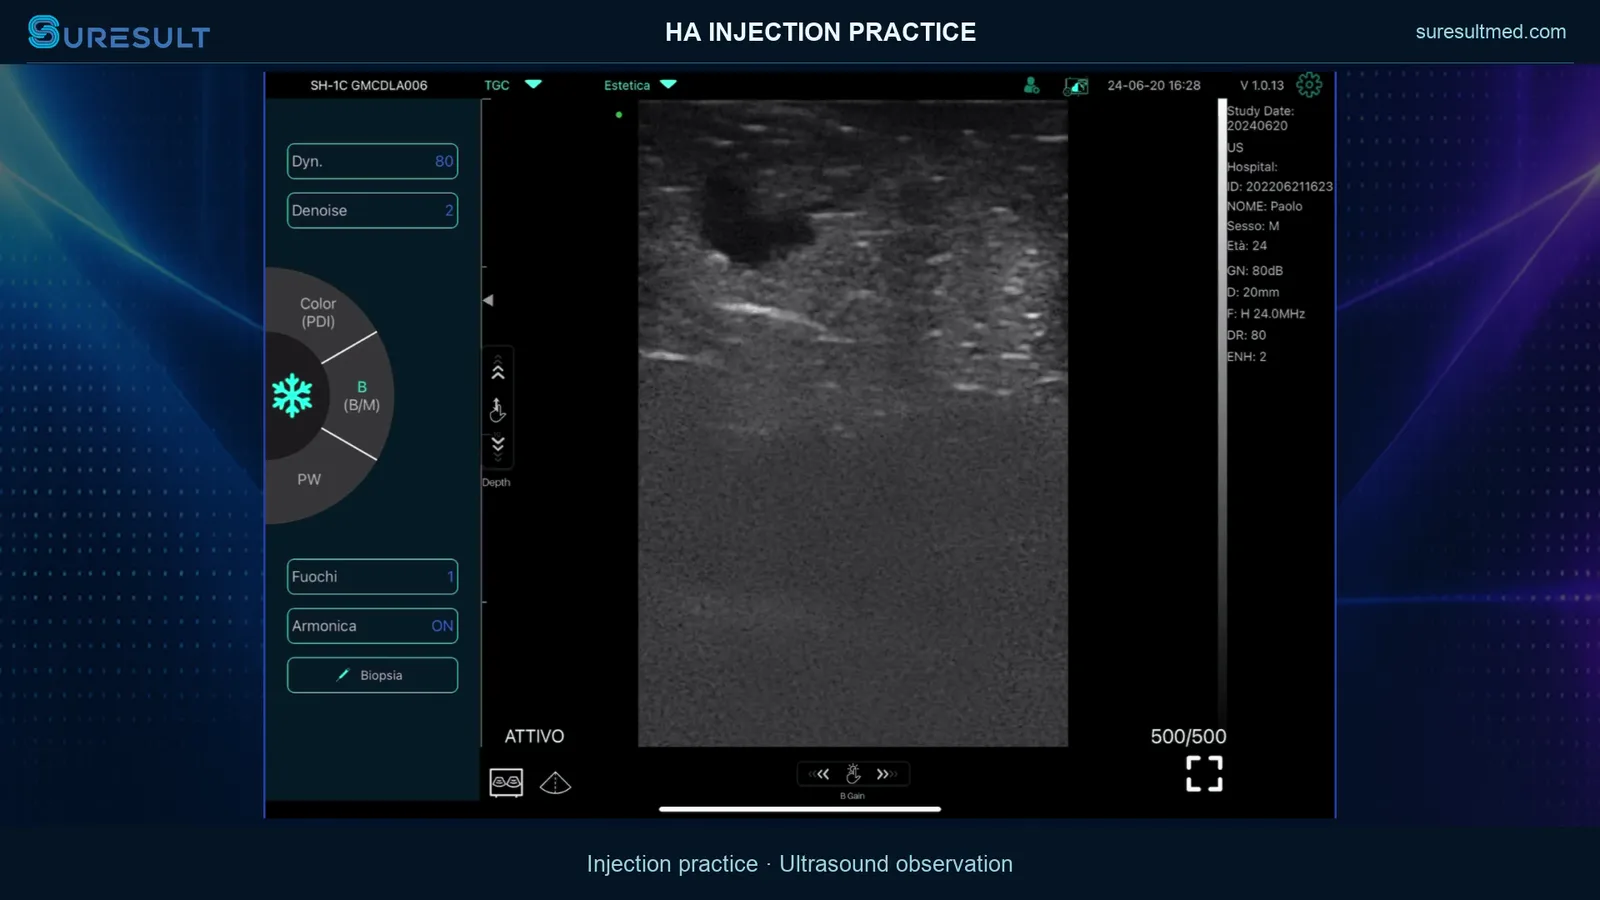Select Color (PDI) imaging mode
Image resolution: width=1600 pixels, height=900 pixels.
(x=318, y=313)
